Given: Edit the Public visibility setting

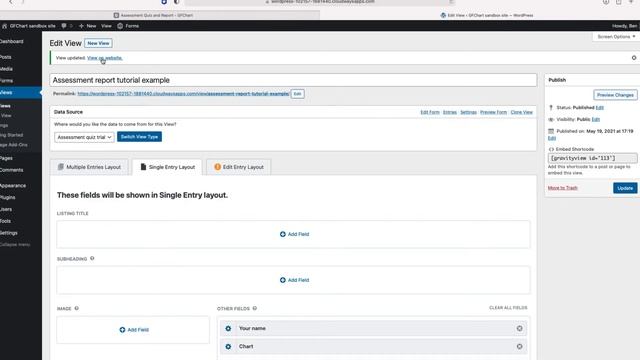Looking at the screenshot, I should (596, 120).
